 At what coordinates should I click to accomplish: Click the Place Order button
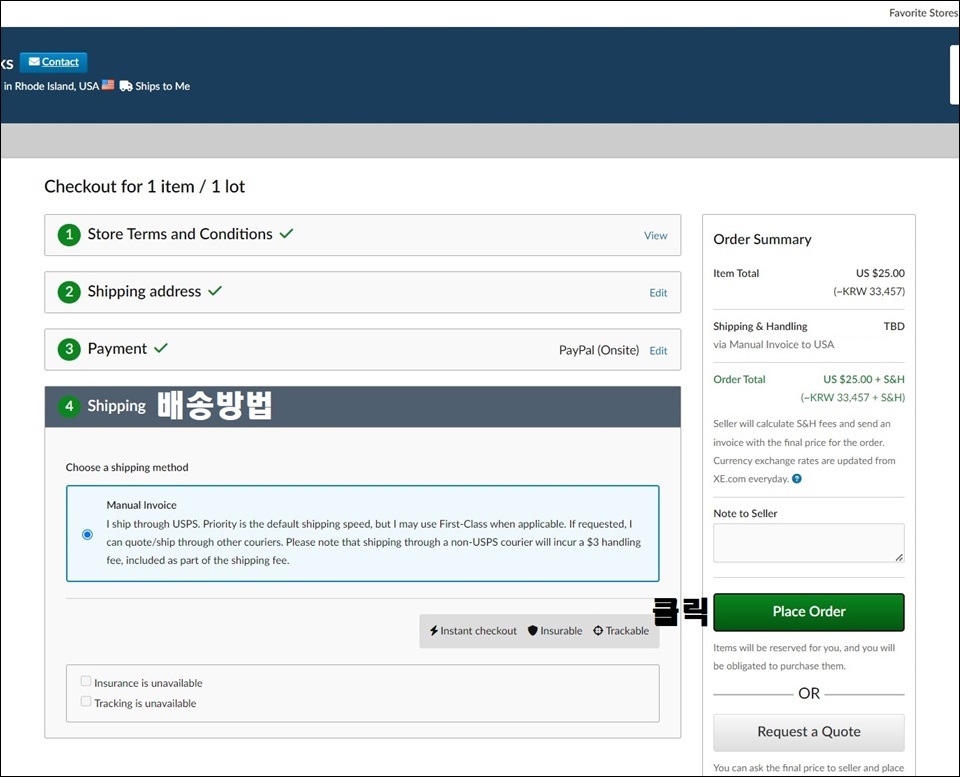click(x=809, y=612)
